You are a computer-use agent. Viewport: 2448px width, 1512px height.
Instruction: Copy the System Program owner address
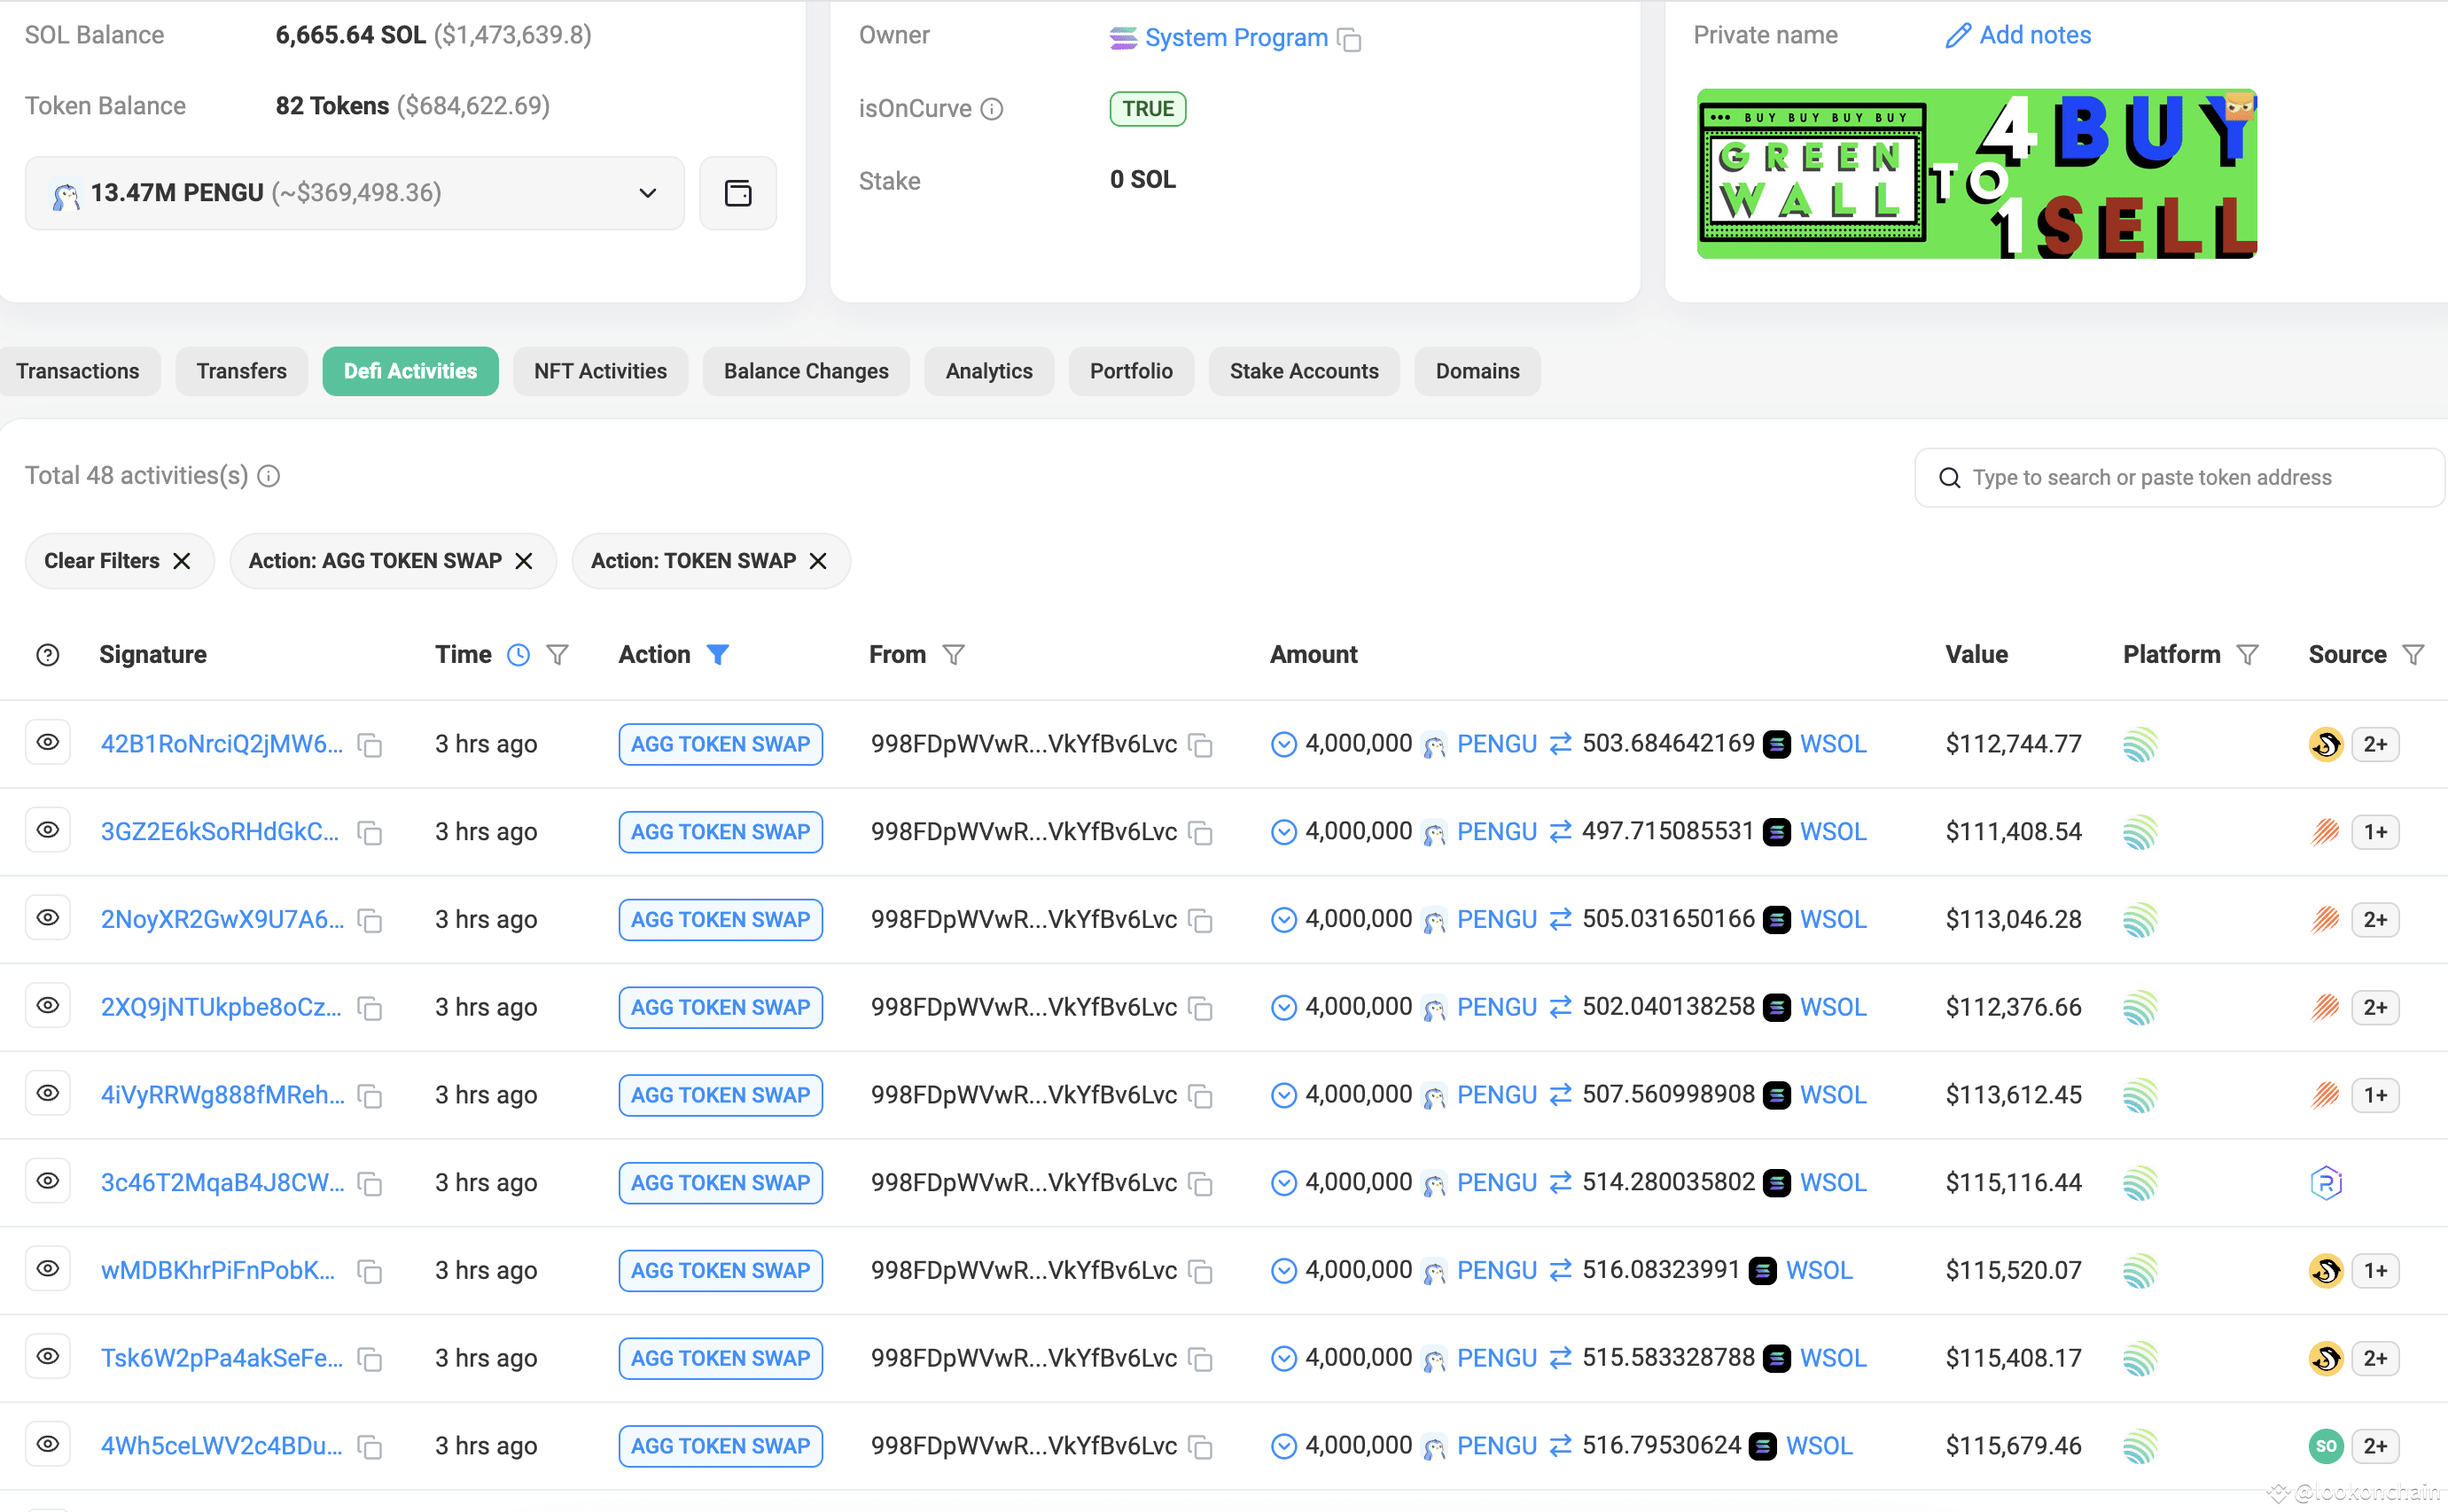(x=1350, y=40)
